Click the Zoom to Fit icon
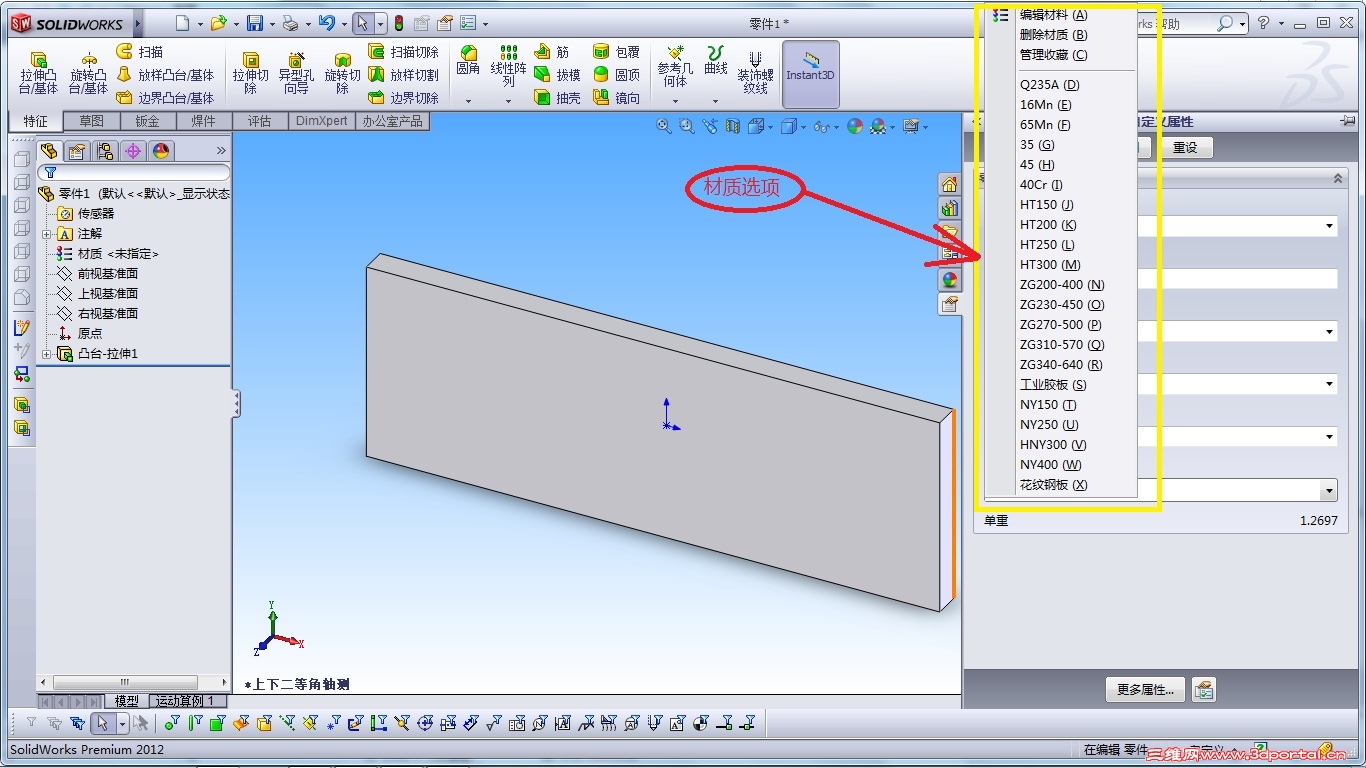 point(664,126)
